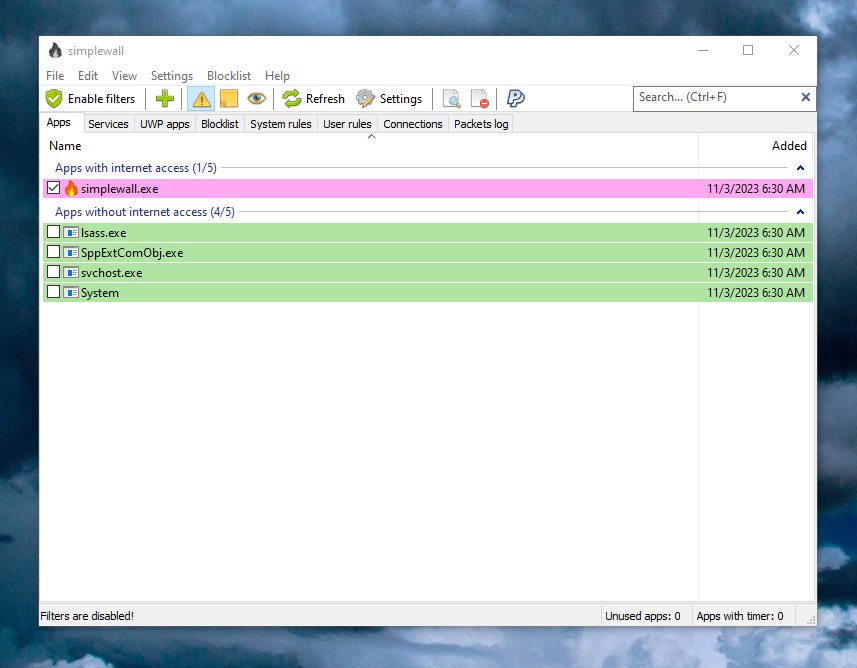Screen dimensions: 857x668
Task: Check the lsass.exe checkbox
Action: pos(53,232)
